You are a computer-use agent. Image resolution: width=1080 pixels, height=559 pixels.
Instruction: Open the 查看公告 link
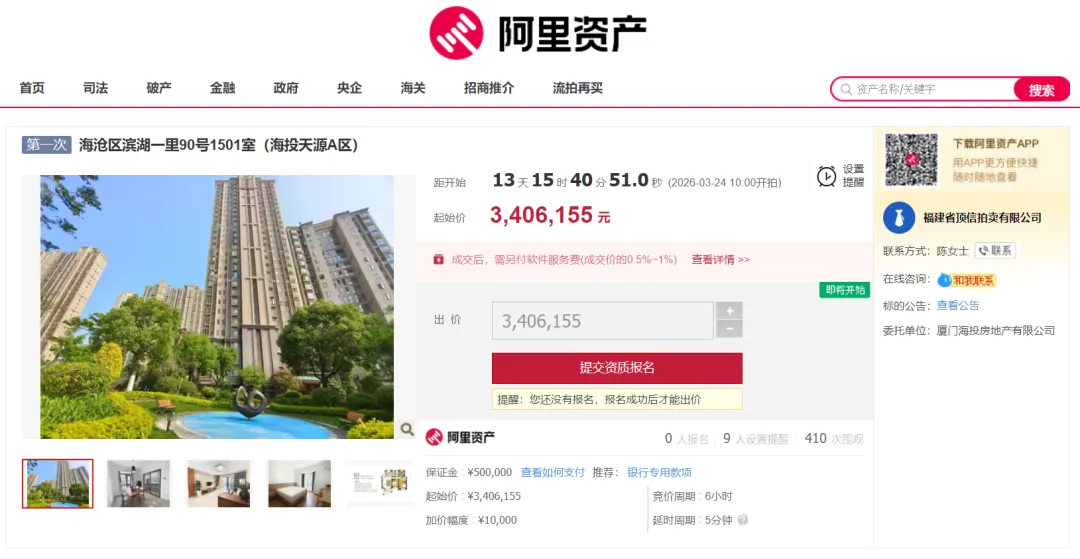pyautogui.click(x=957, y=306)
